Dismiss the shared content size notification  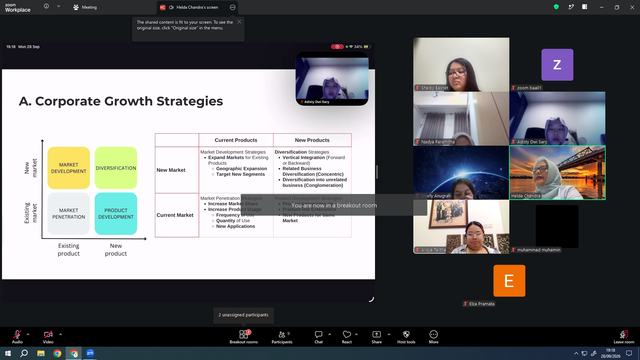coord(239,22)
